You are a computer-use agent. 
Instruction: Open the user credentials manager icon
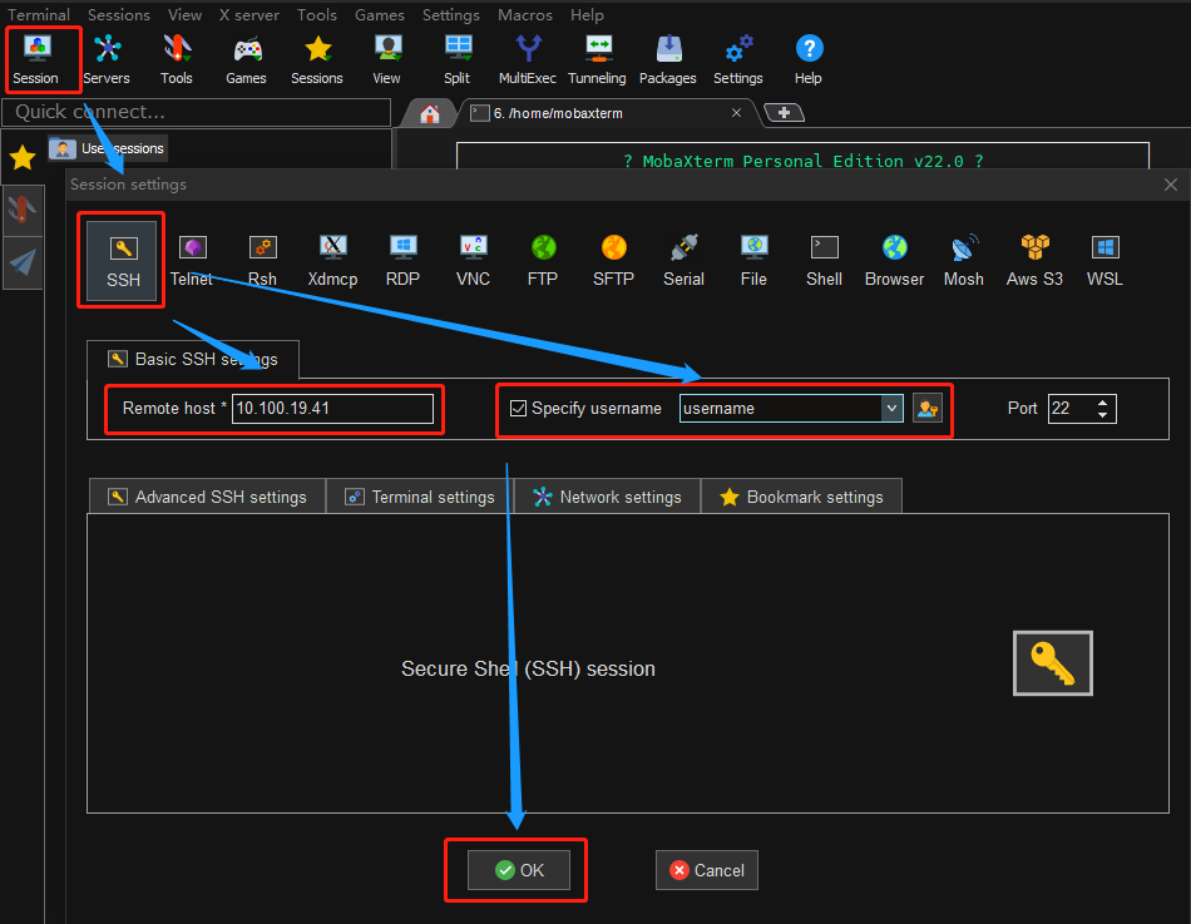(927, 408)
